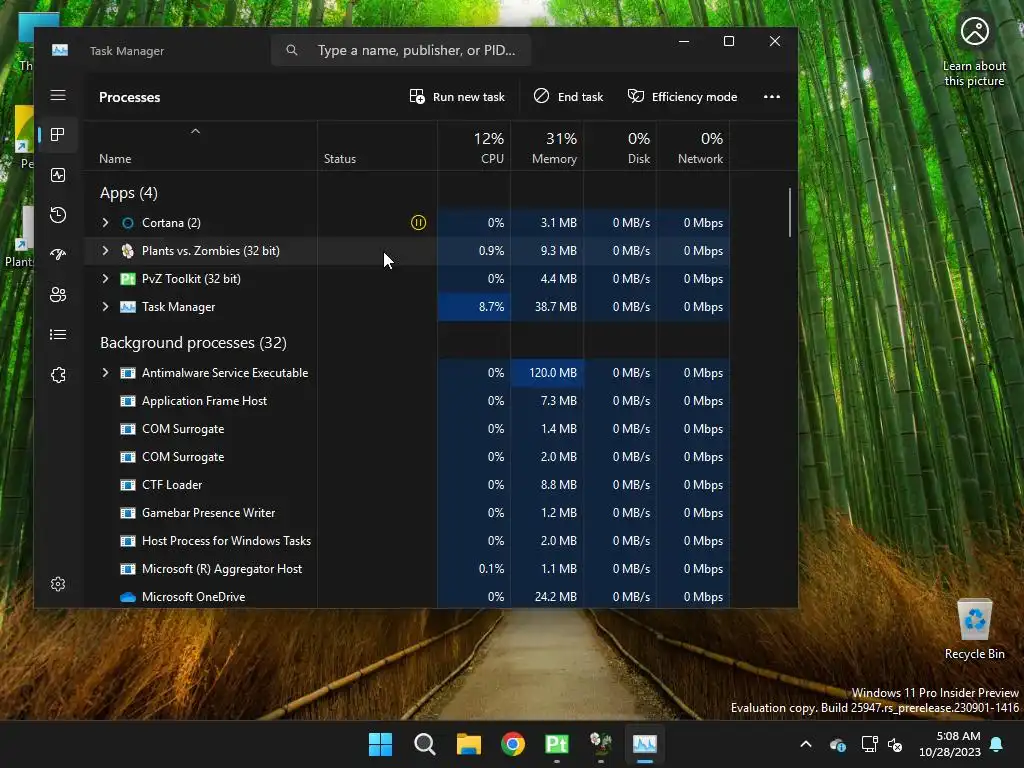
Task: Select the Processes page icon in sidebar
Action: point(58,135)
